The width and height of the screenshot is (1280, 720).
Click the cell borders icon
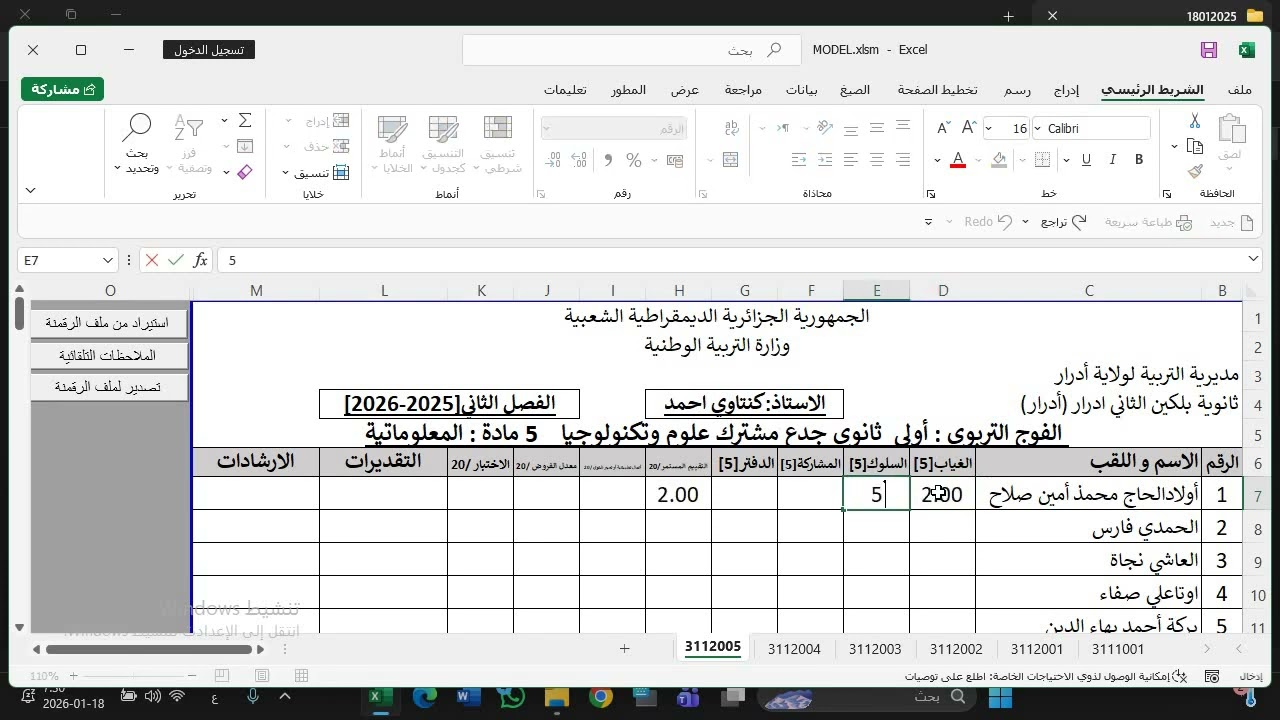pos(1043,160)
